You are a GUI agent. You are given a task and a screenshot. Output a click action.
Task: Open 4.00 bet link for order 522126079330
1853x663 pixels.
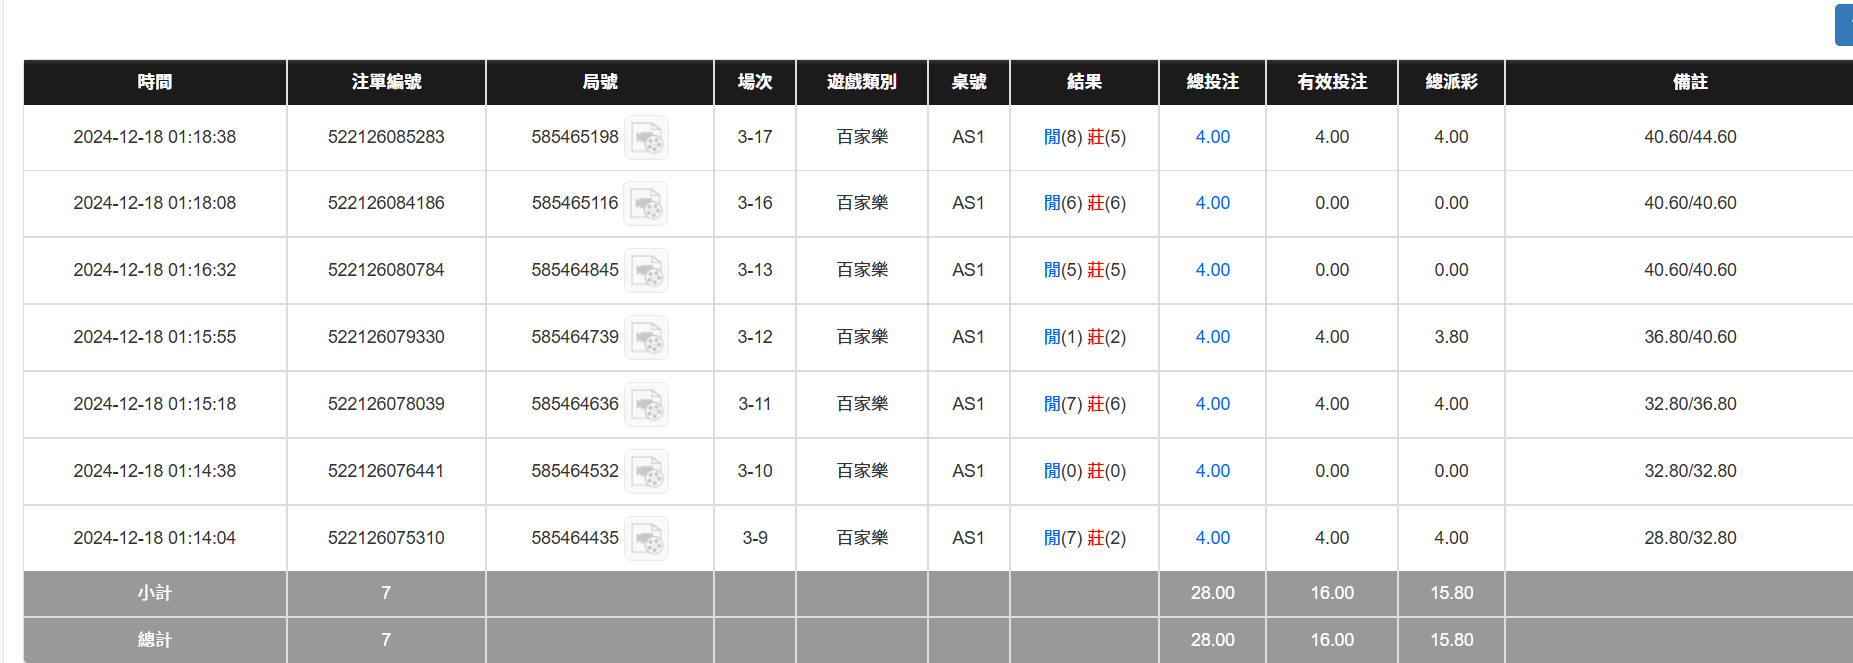click(1212, 337)
